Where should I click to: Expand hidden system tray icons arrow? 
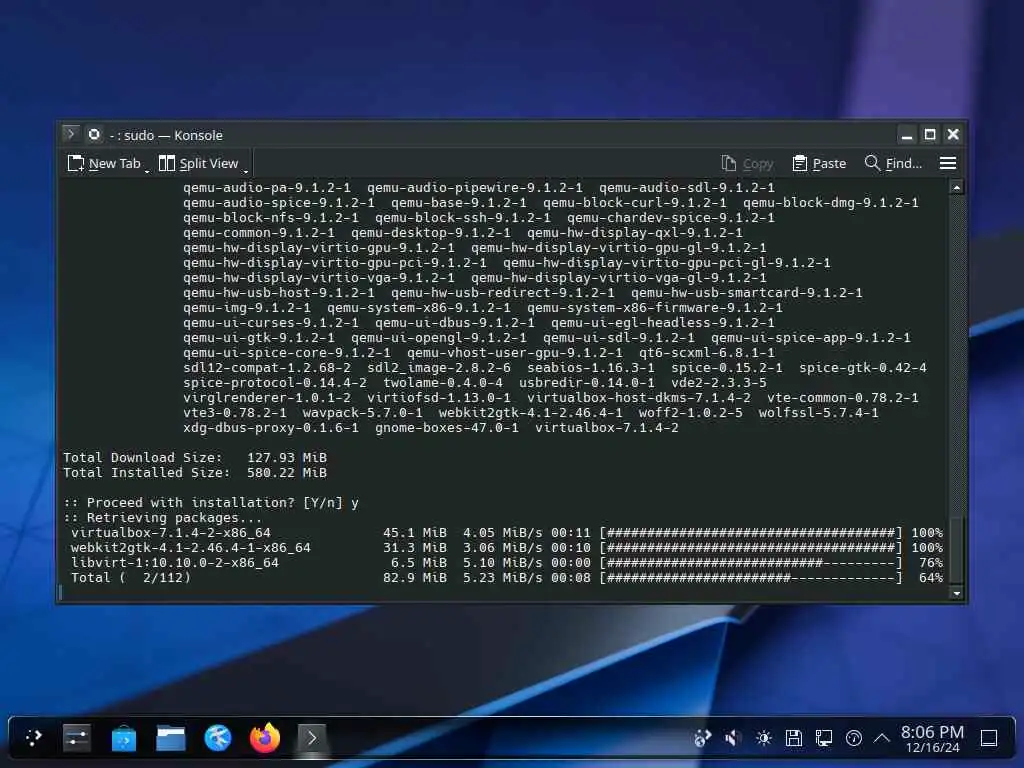pyautogui.click(x=882, y=738)
